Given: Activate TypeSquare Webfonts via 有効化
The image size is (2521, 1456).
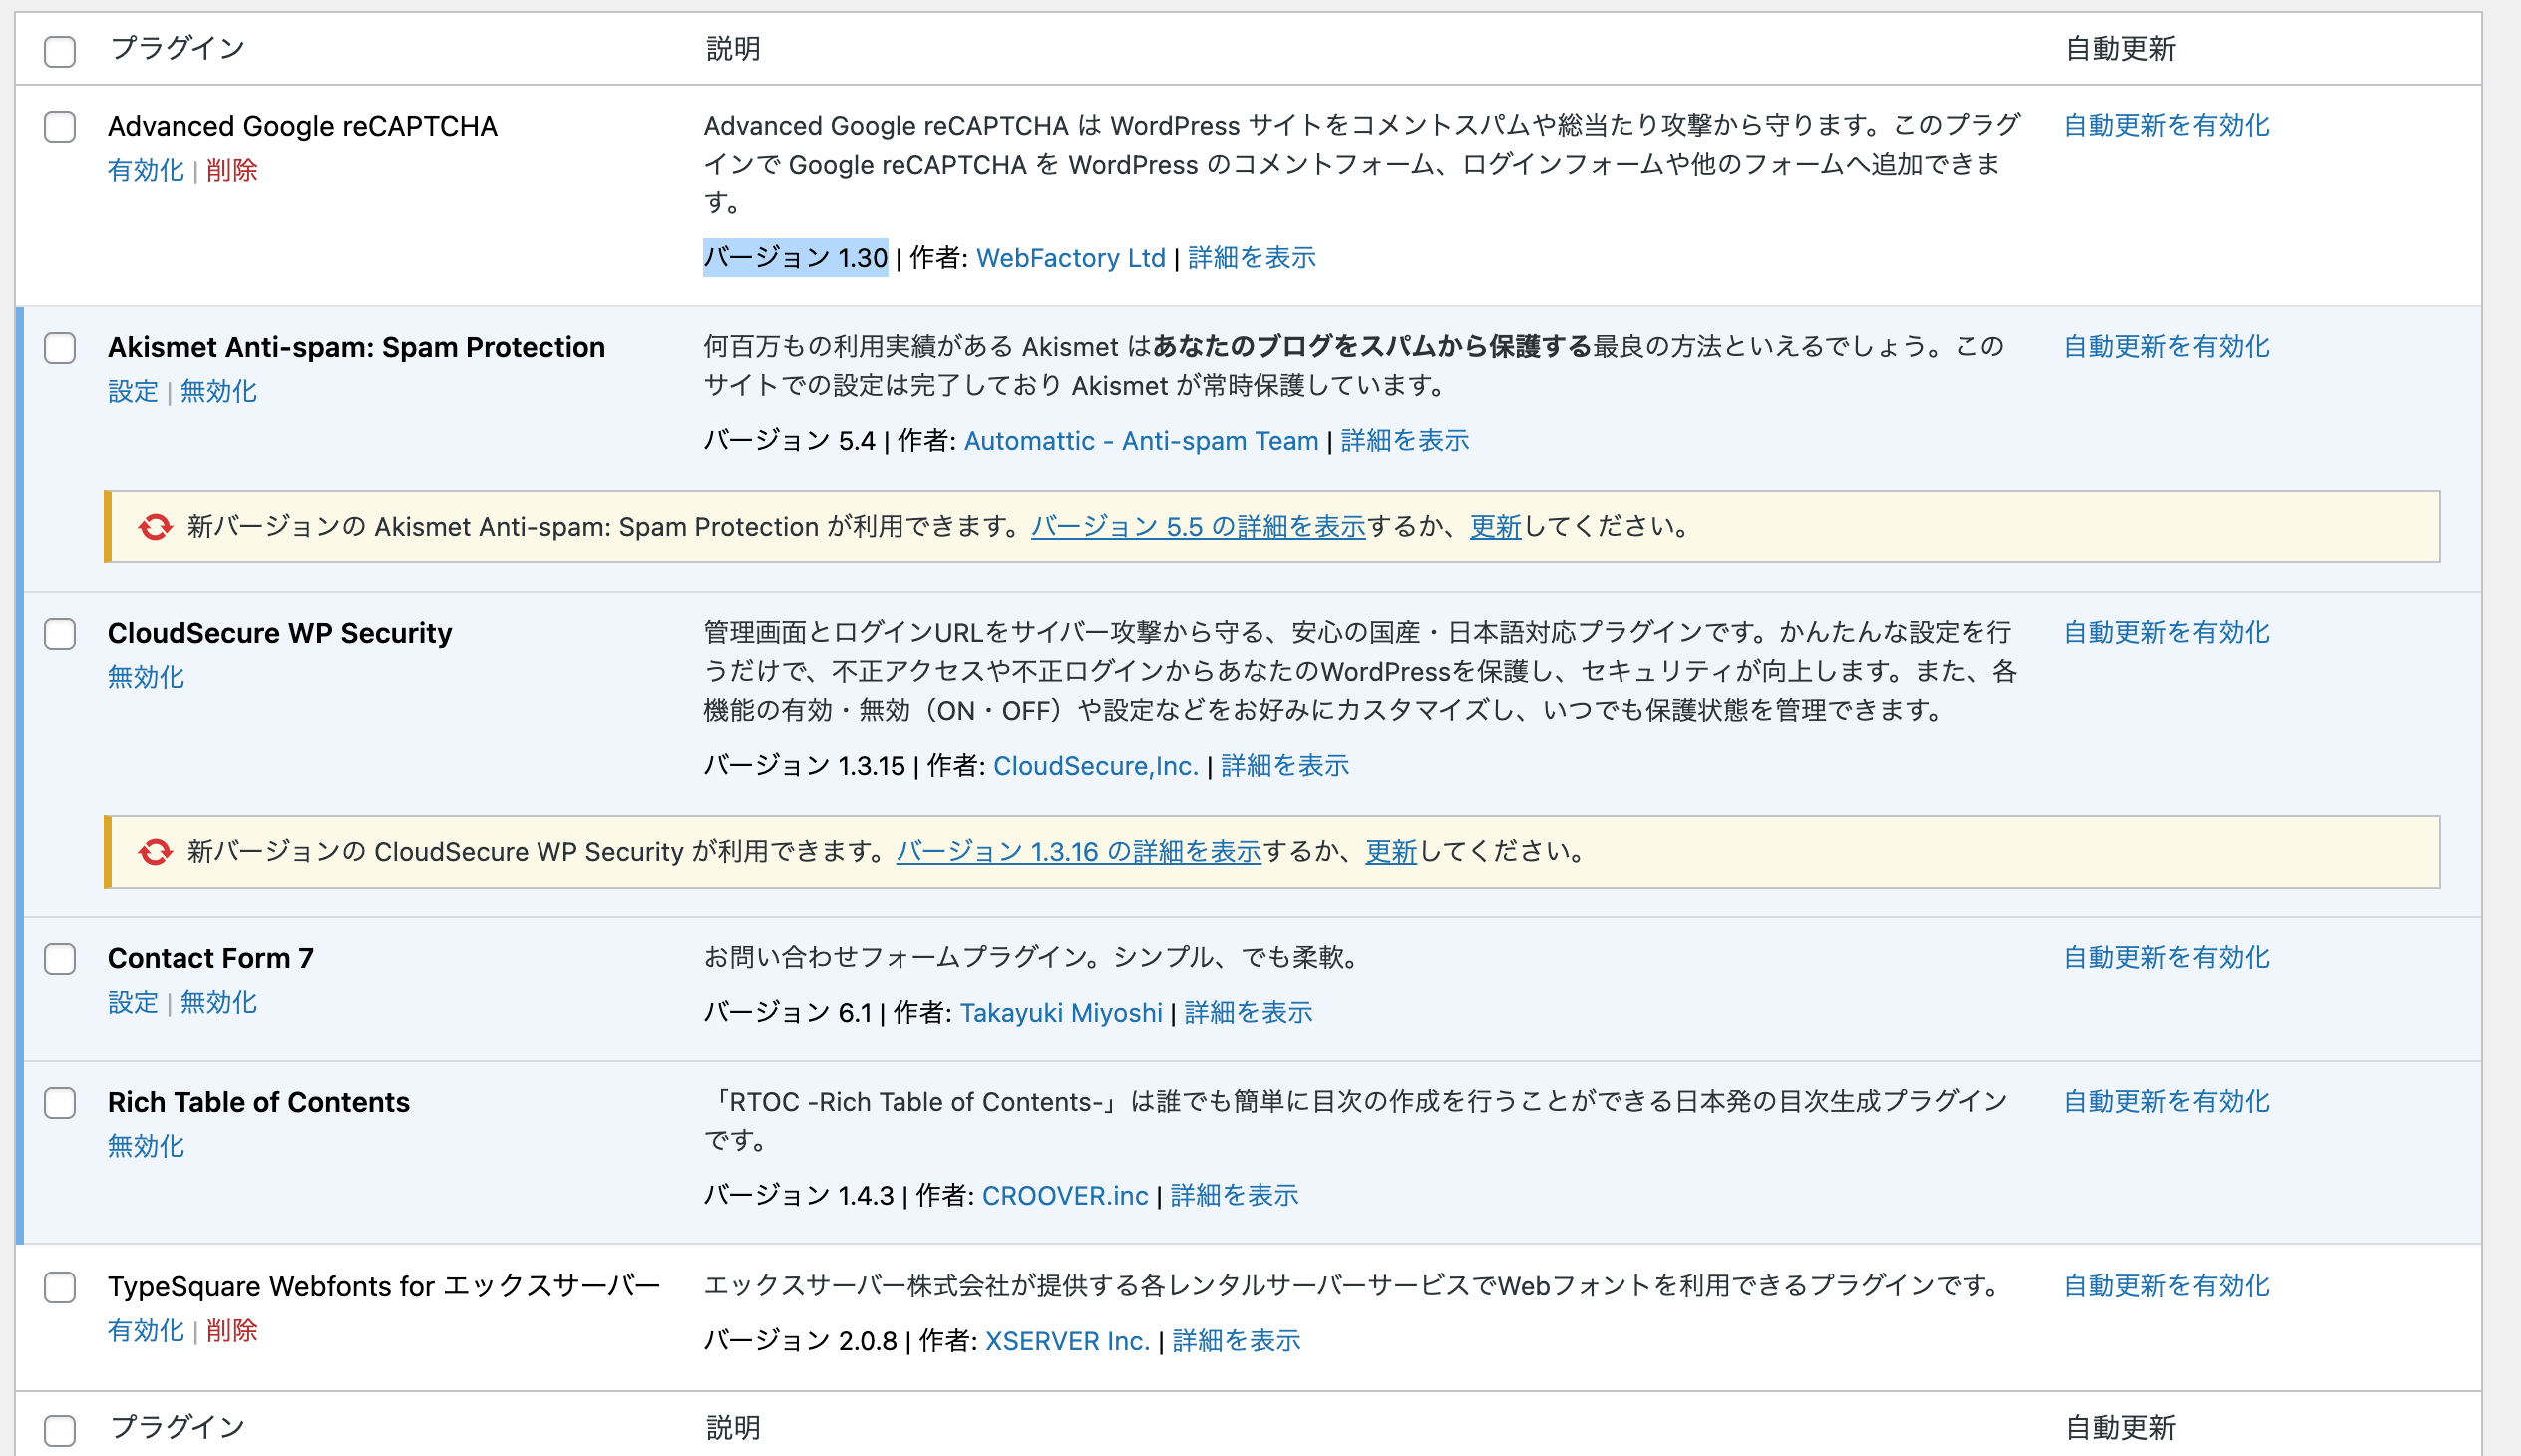Looking at the screenshot, I should pos(146,1330).
